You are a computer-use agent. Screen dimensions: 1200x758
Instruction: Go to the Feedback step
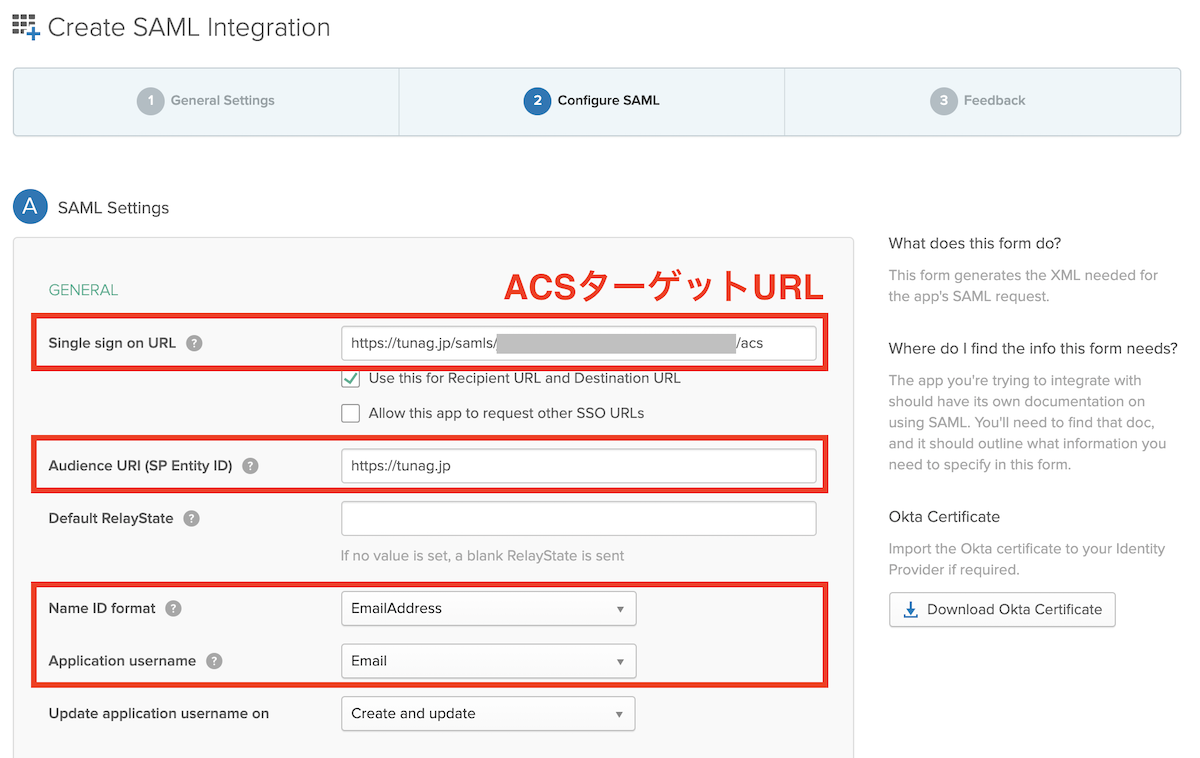(982, 101)
